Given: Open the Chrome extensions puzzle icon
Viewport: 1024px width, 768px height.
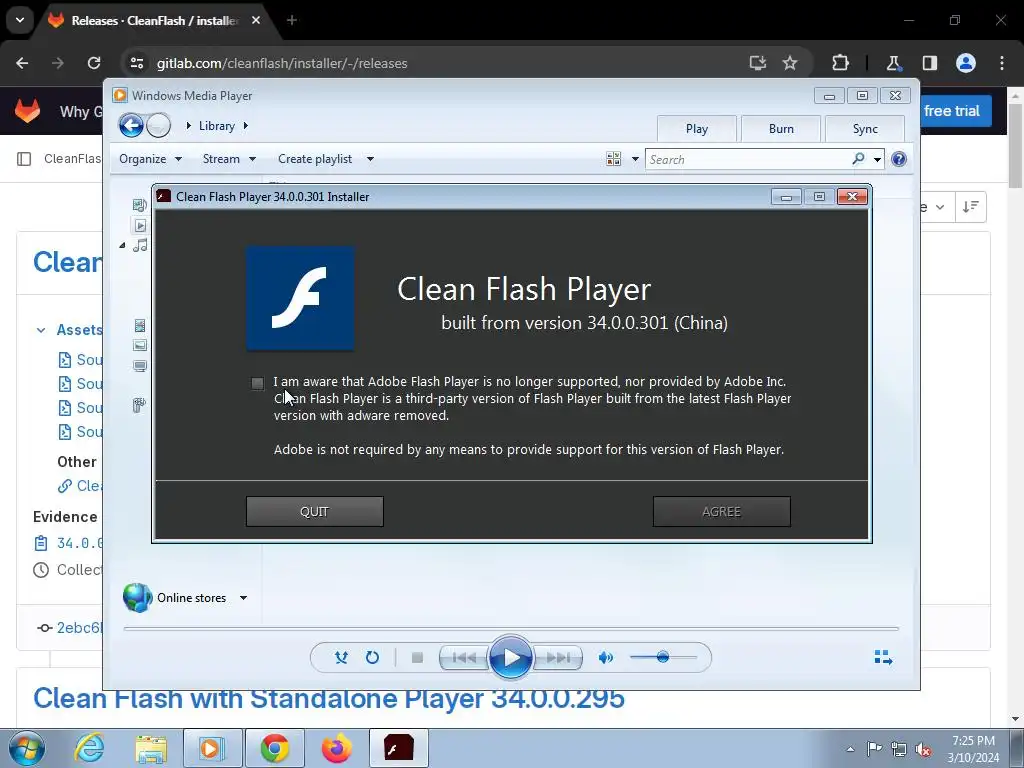Looking at the screenshot, I should [x=840, y=63].
